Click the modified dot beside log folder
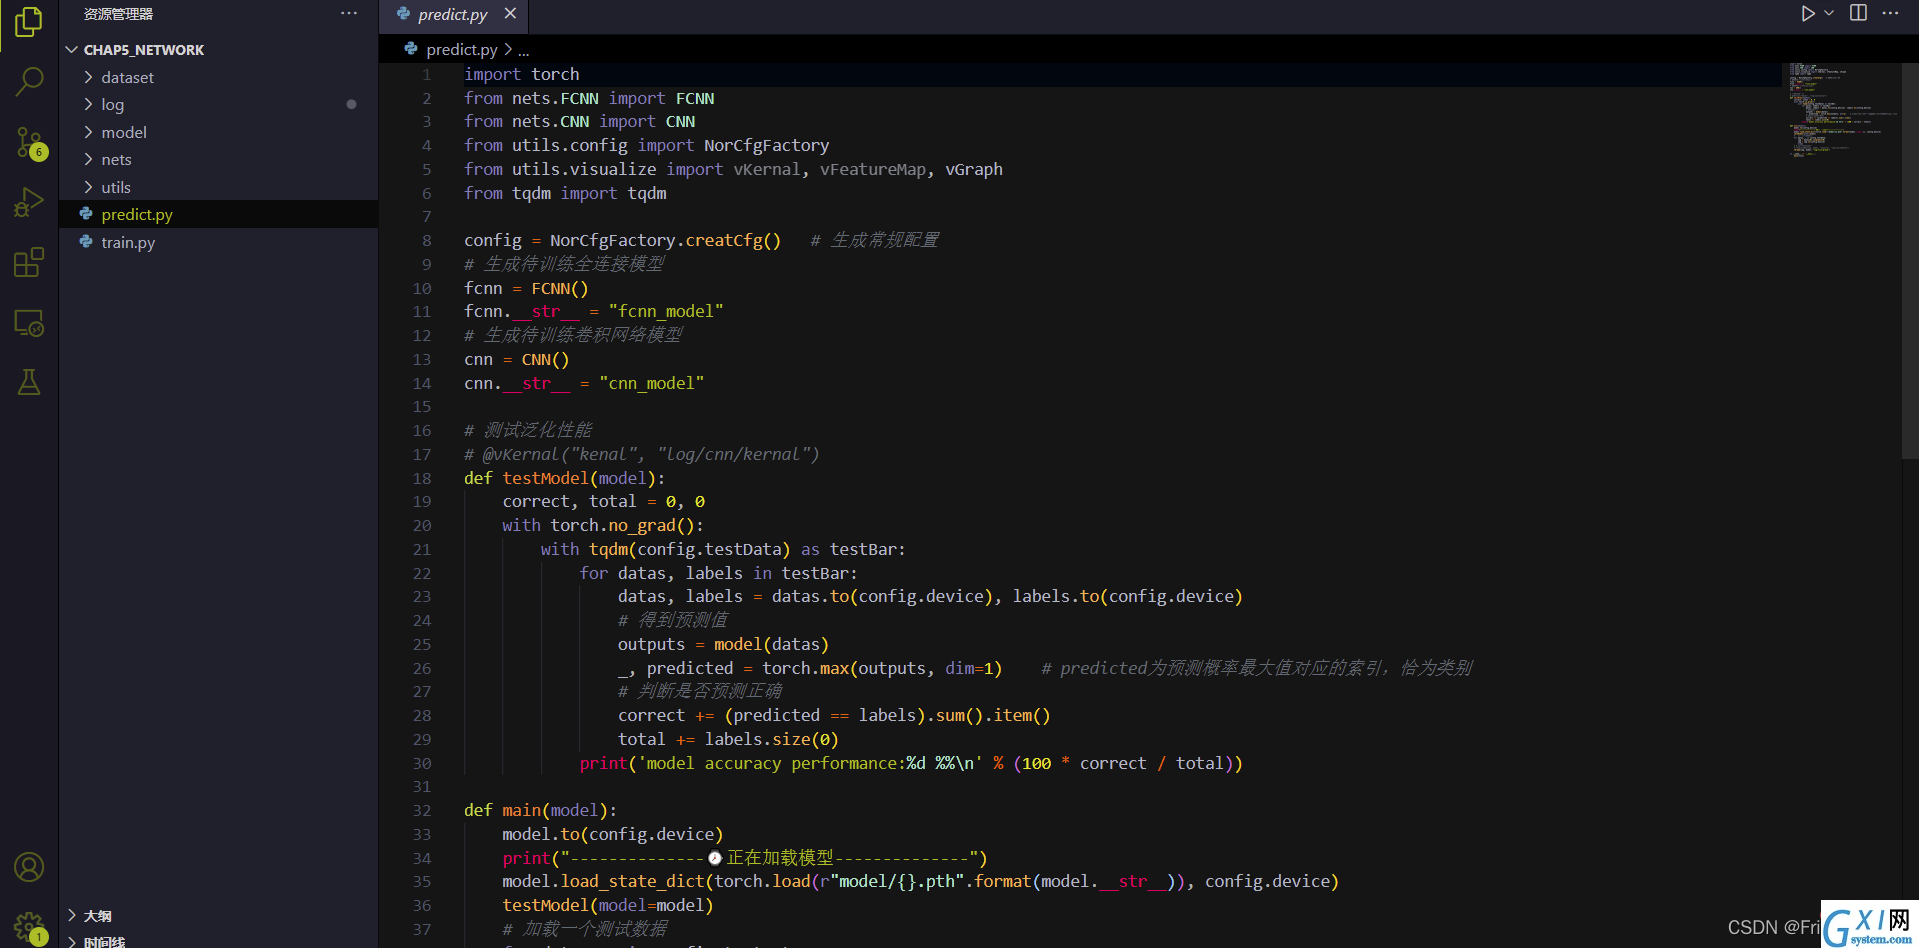Screen dimensions: 1919x948 [351, 104]
